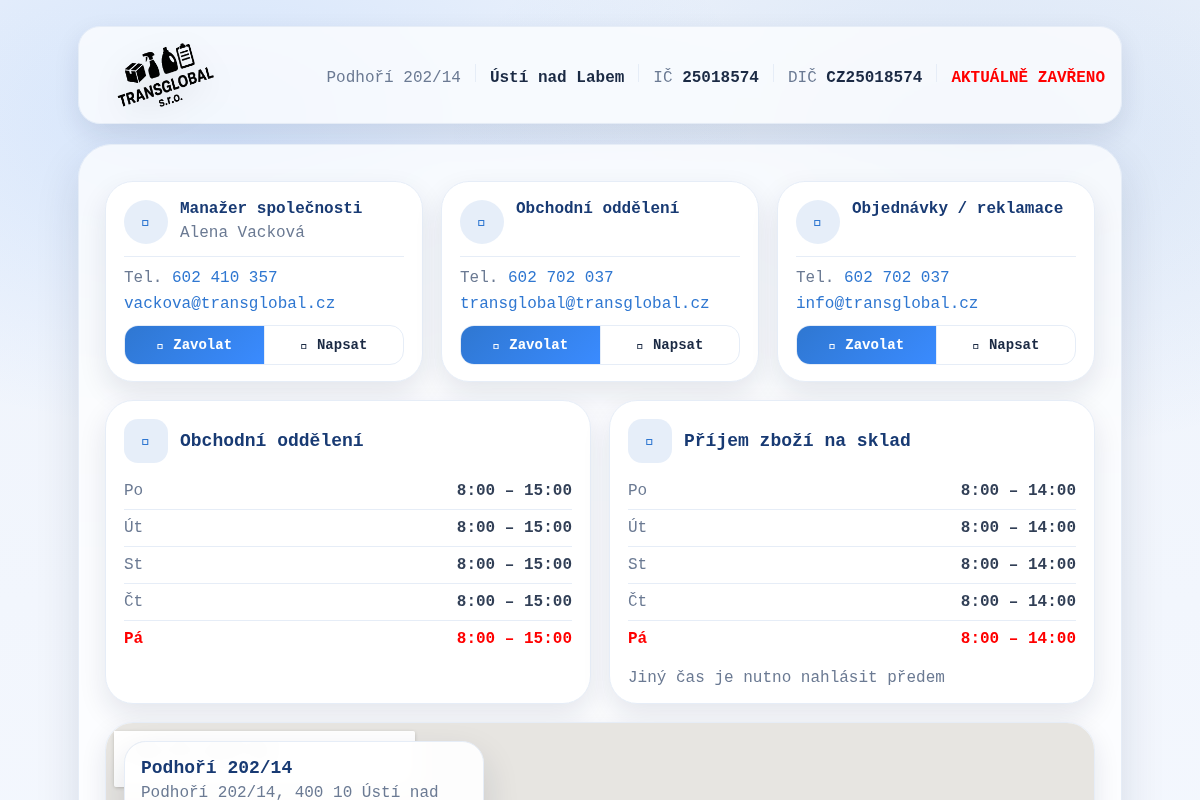Click Pá hours 8:00 – 14:00
This screenshot has width=1200, height=800.
(x=1018, y=639)
